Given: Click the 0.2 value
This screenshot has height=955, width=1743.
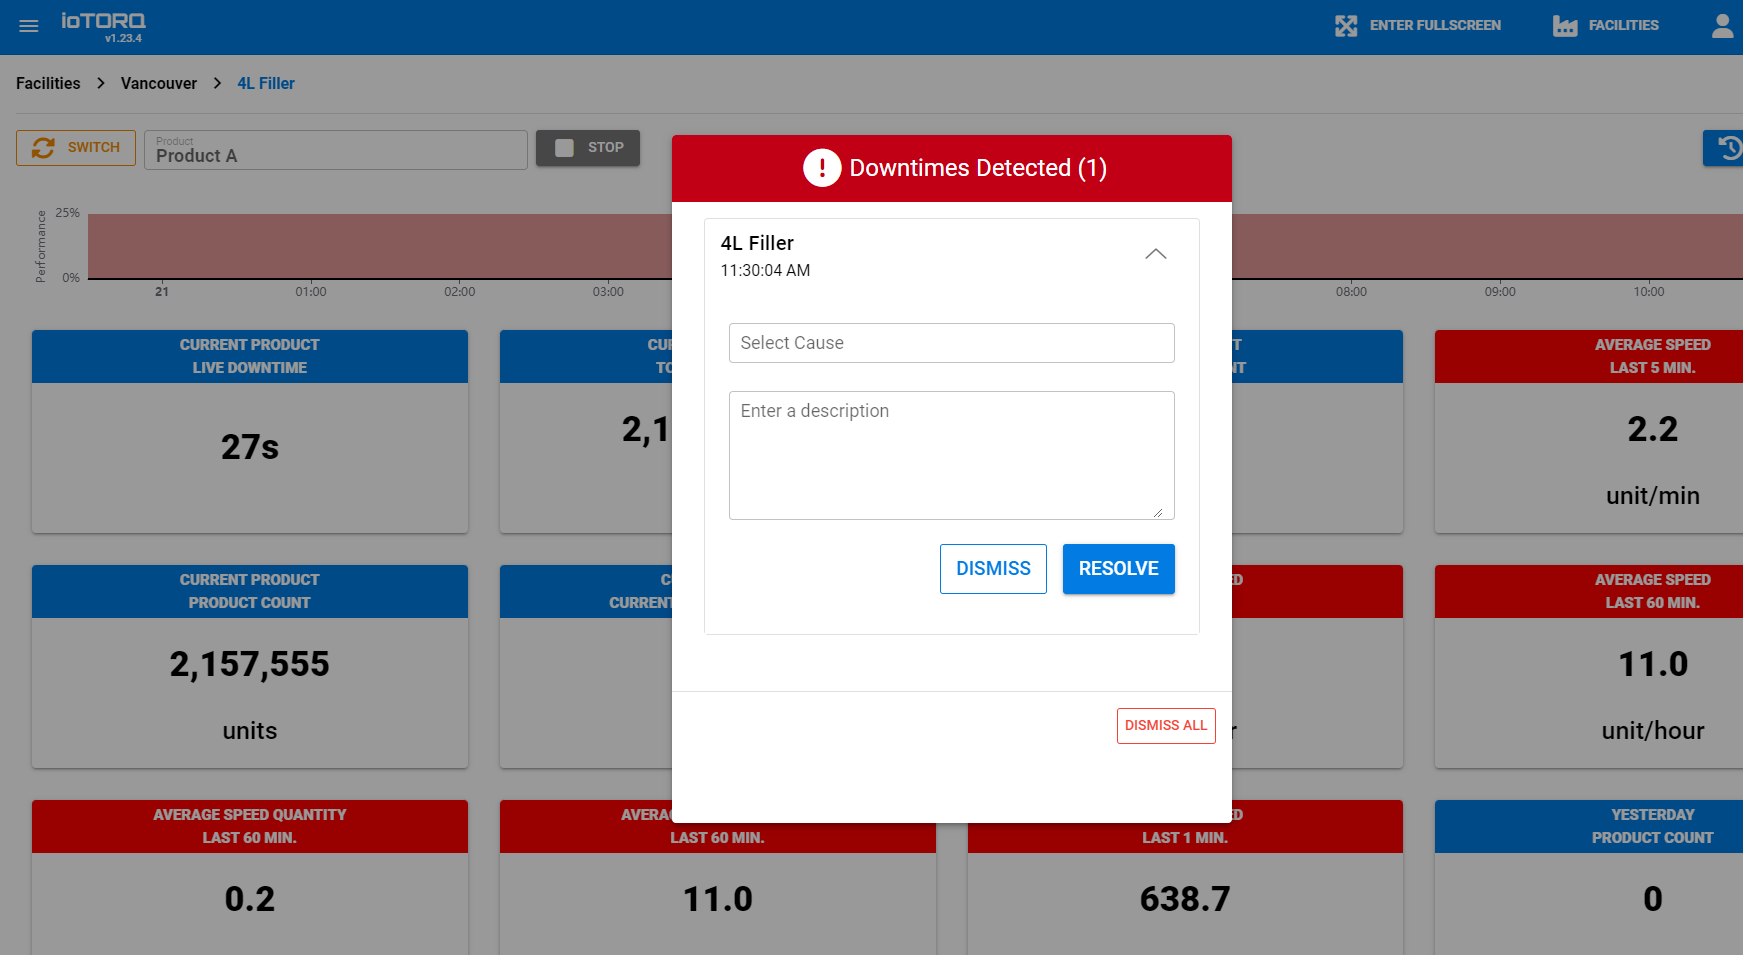Looking at the screenshot, I should pos(250,899).
